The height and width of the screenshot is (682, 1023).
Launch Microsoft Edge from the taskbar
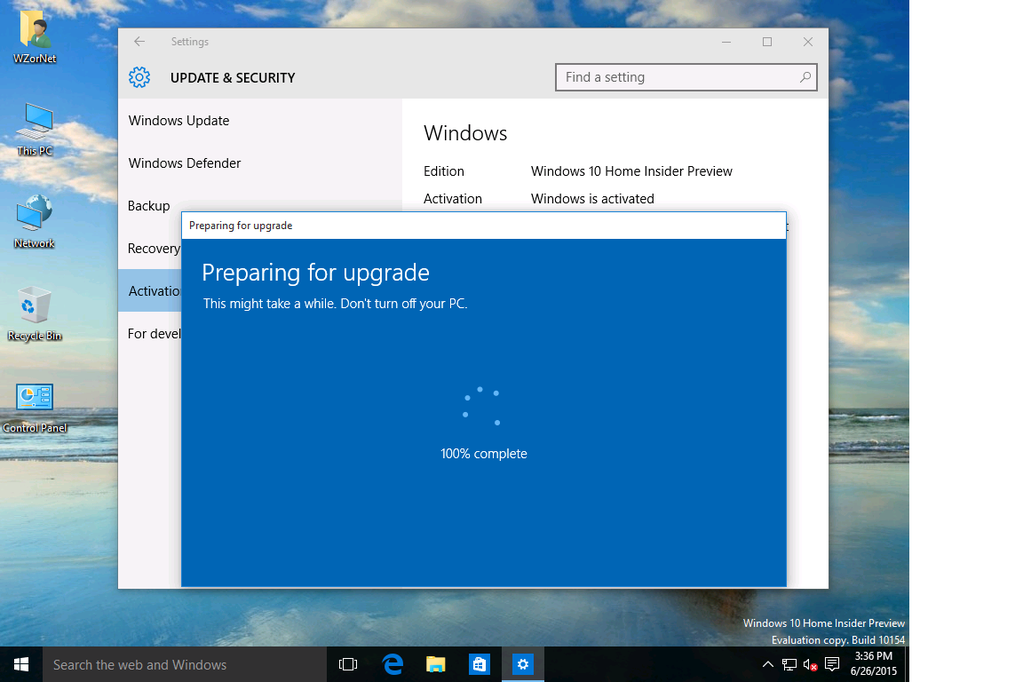click(x=392, y=664)
